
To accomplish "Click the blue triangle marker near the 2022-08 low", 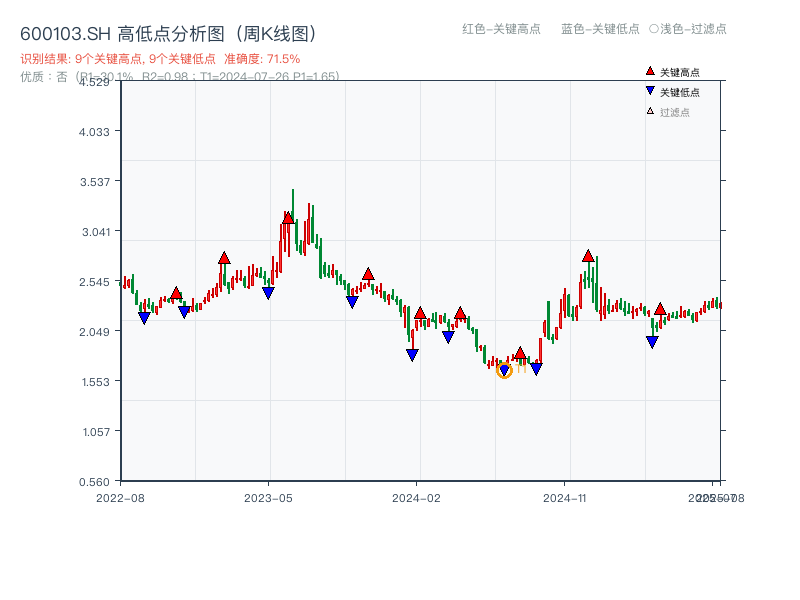I will click(143, 318).
